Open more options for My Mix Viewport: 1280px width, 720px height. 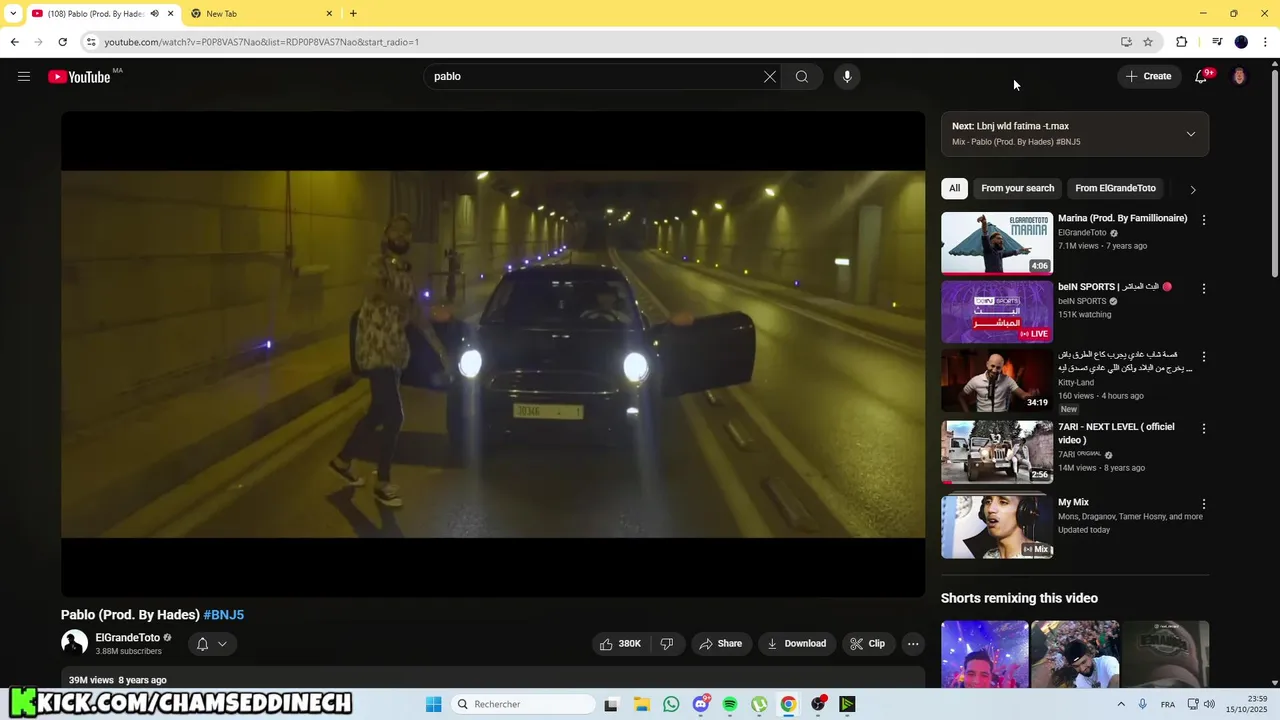click(x=1204, y=504)
